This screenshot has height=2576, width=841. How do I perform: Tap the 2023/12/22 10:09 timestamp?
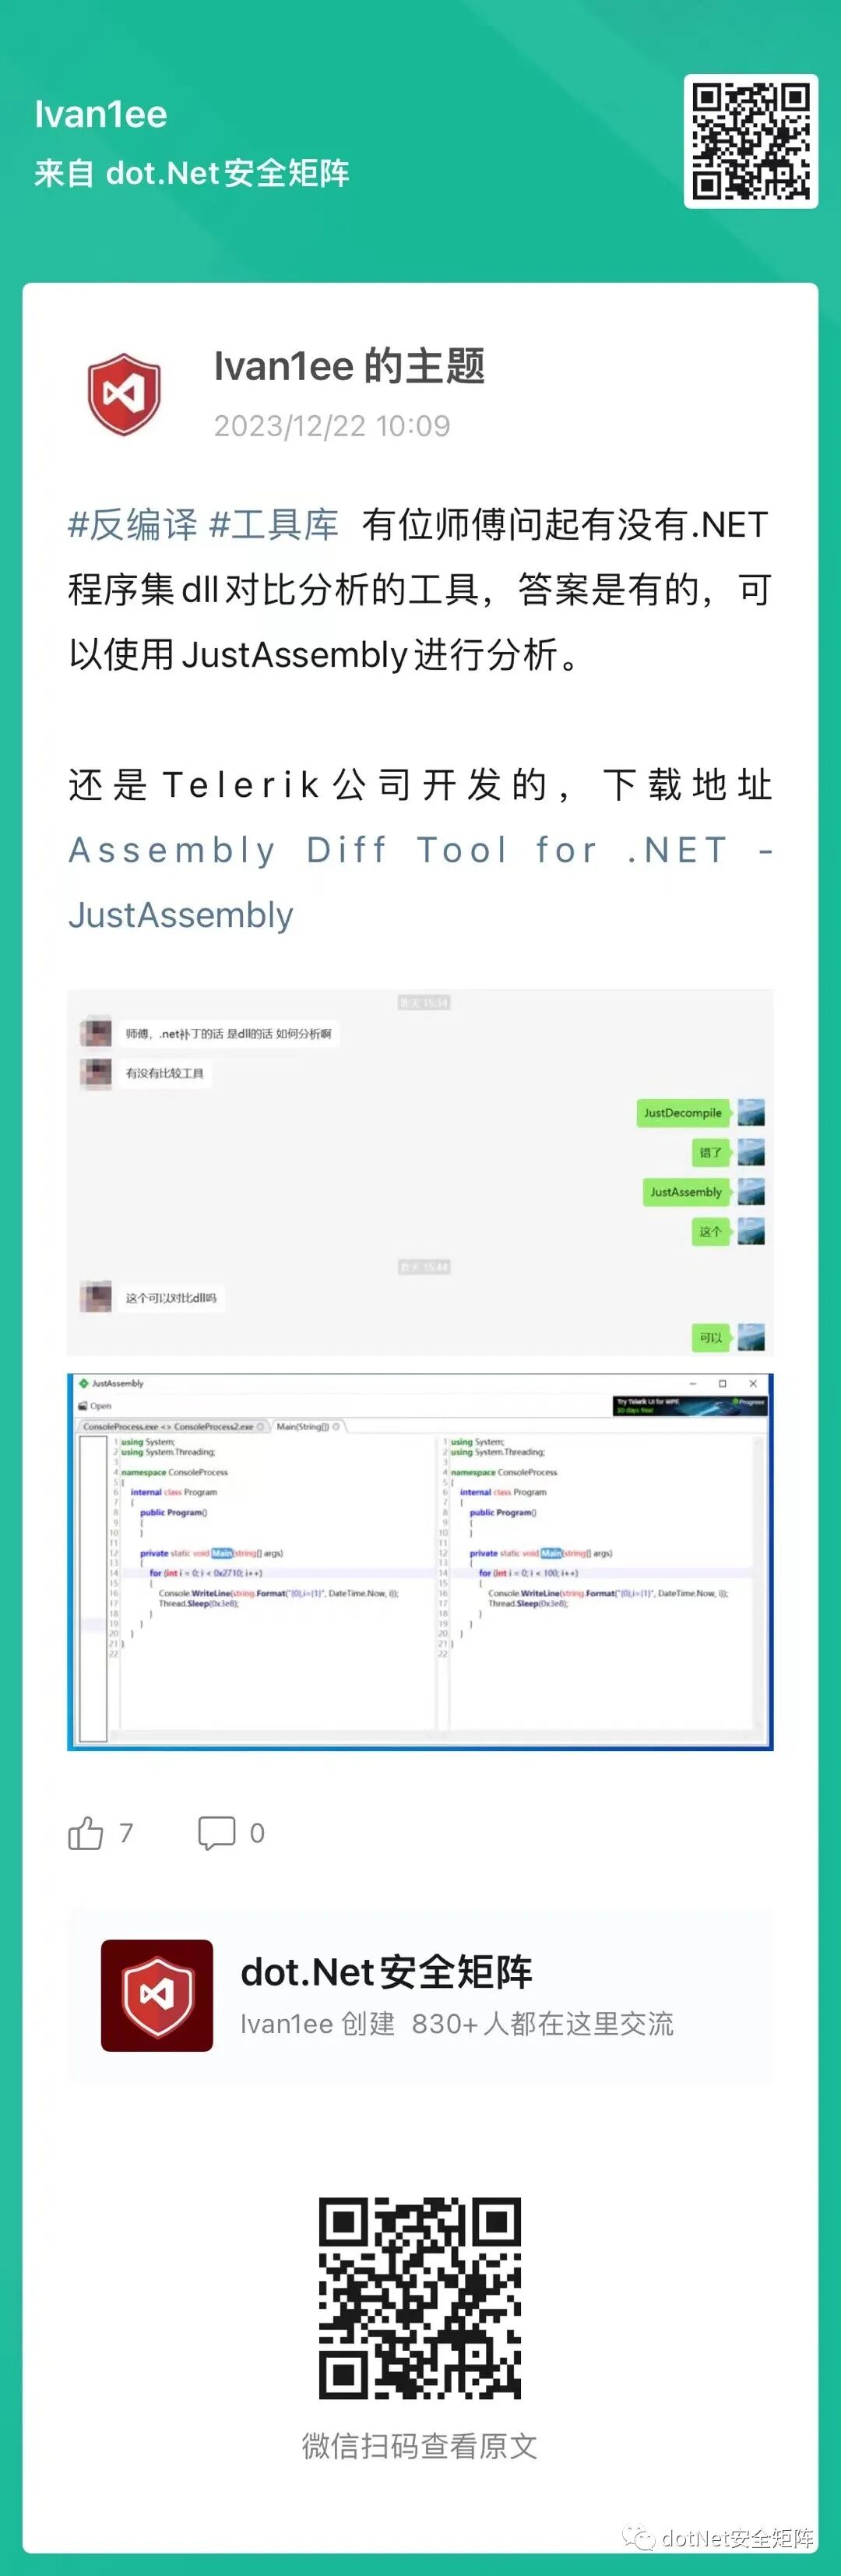(332, 426)
